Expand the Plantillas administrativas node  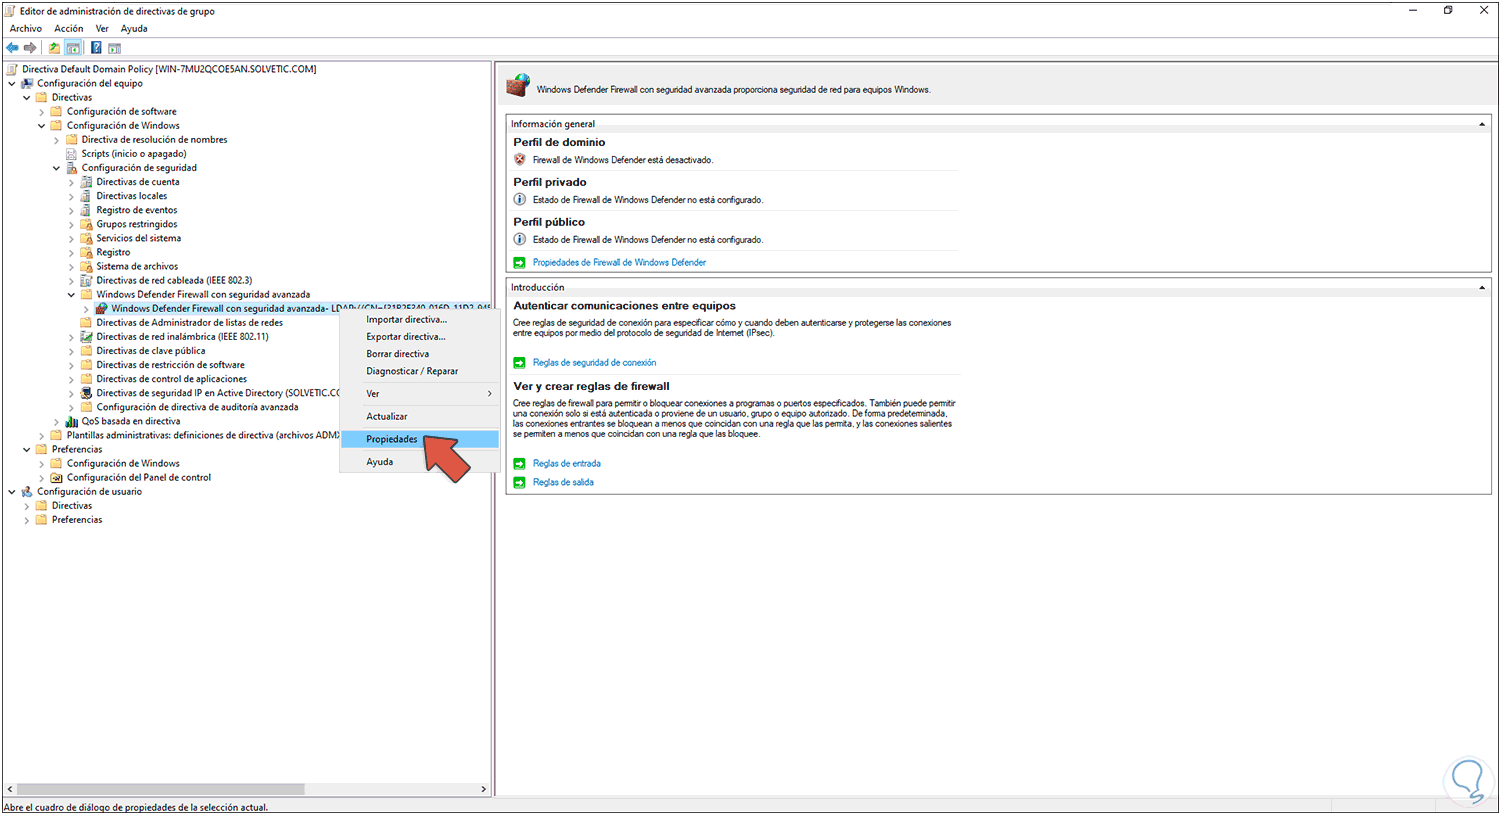coord(42,435)
